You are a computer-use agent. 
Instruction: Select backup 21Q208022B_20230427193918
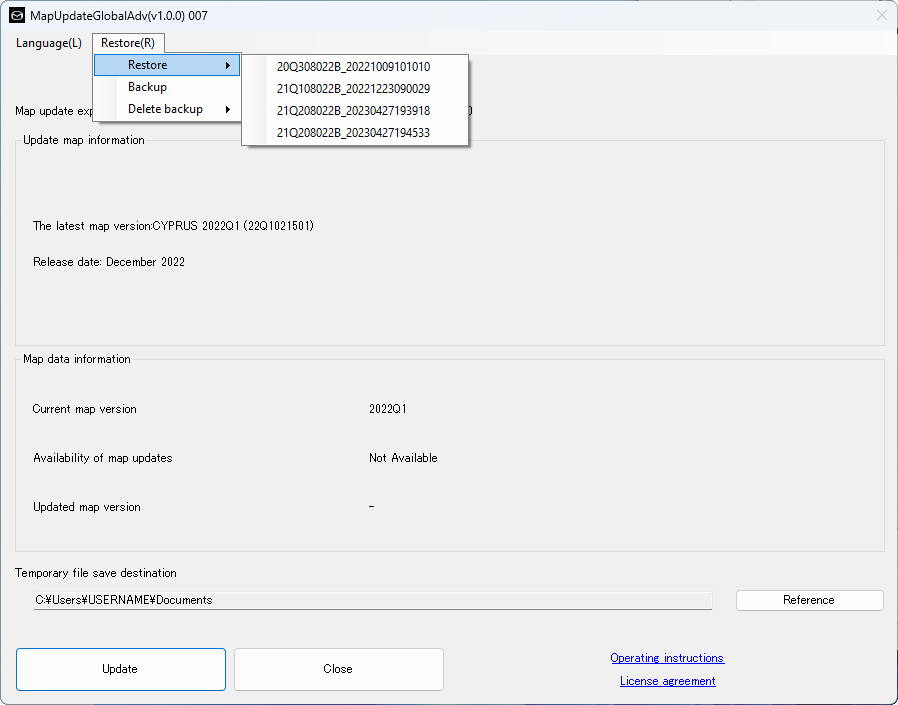coord(354,111)
